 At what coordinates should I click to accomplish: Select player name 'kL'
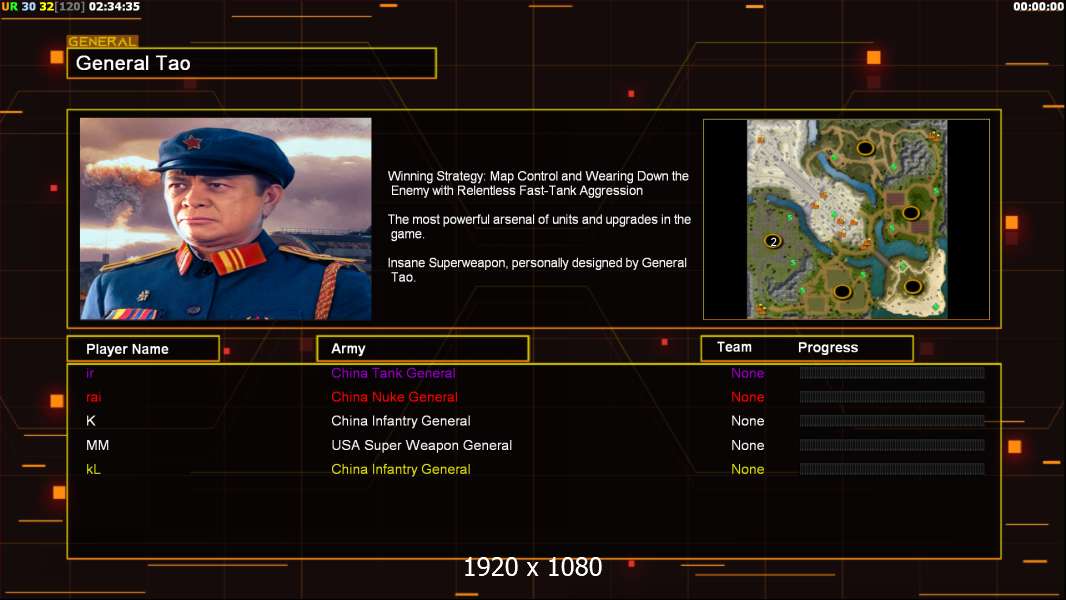point(93,469)
